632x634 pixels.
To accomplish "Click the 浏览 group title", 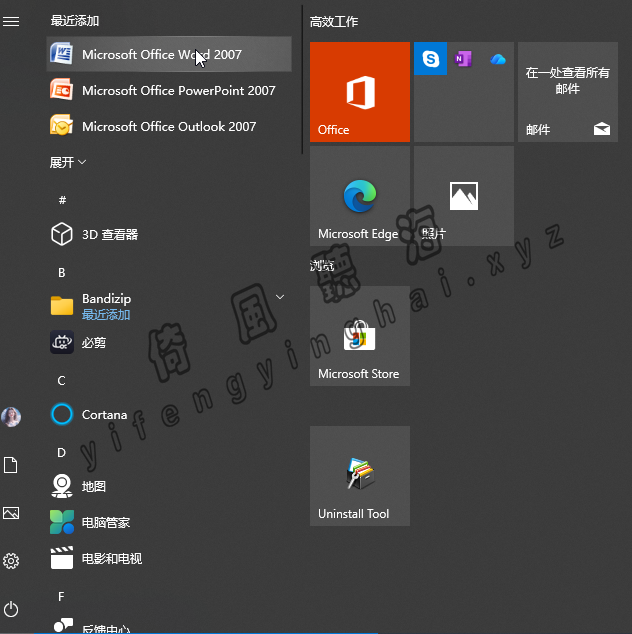I will pos(322,266).
